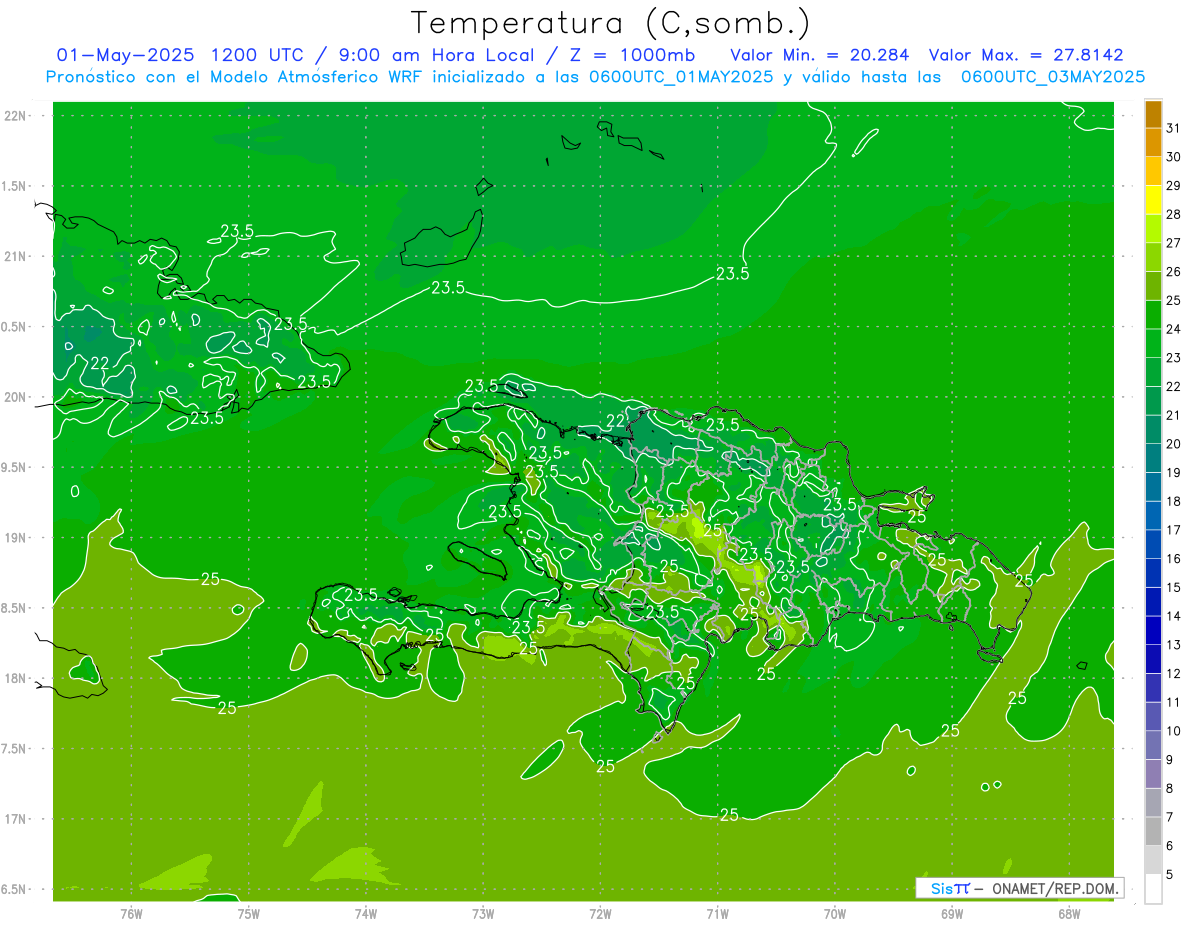Click the '0600UTC_03MAY2025' valid-until time
The height and width of the screenshot is (927, 1200).
(1053, 76)
